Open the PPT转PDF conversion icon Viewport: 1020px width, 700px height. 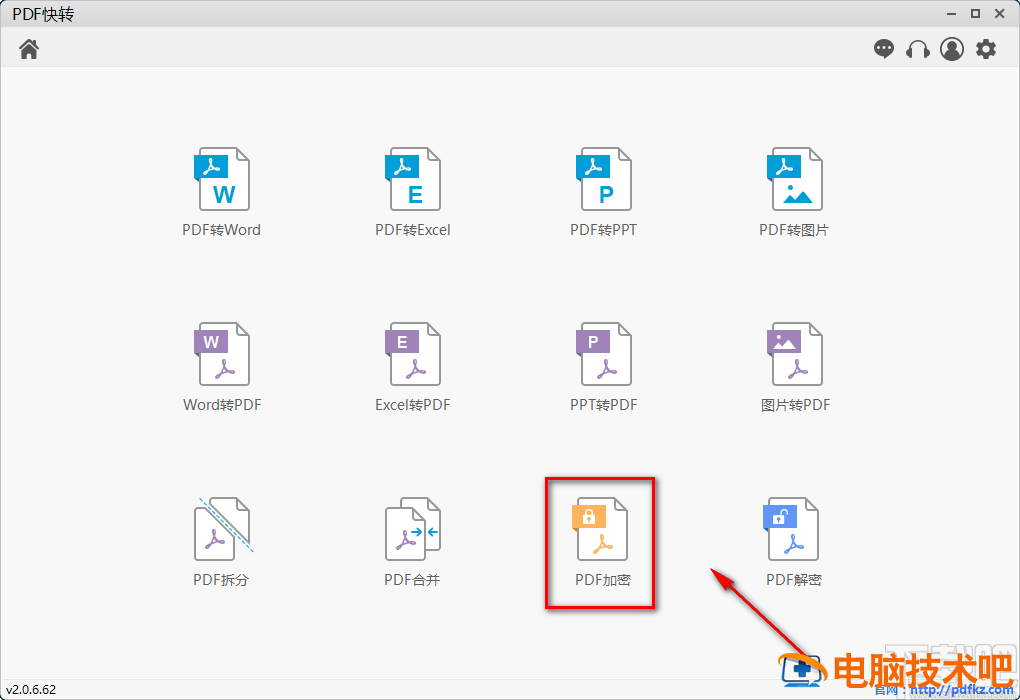click(x=604, y=354)
